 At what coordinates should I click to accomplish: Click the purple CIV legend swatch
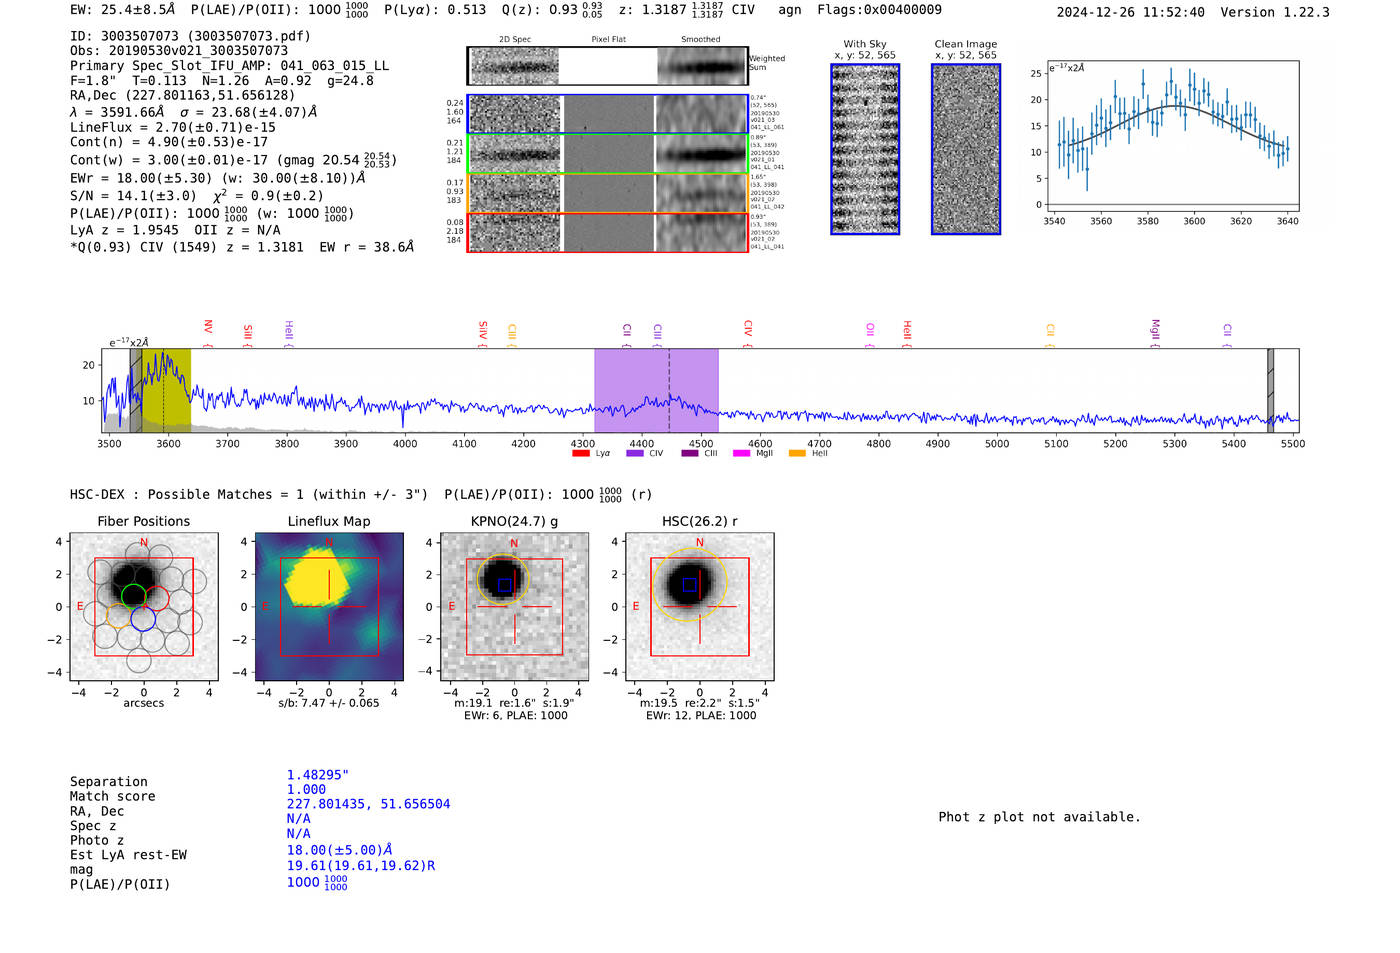pos(635,454)
